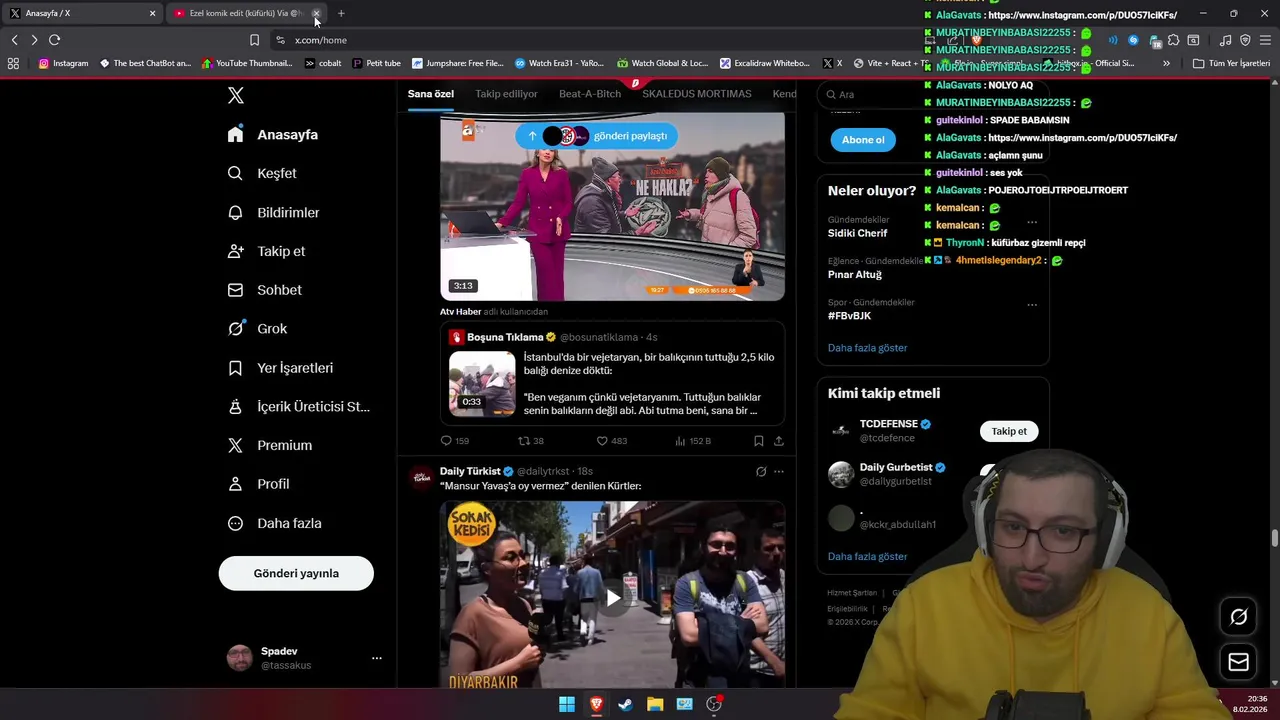Open more options on Daily Türkist post
This screenshot has height=720, width=1280.
pyautogui.click(x=779, y=471)
